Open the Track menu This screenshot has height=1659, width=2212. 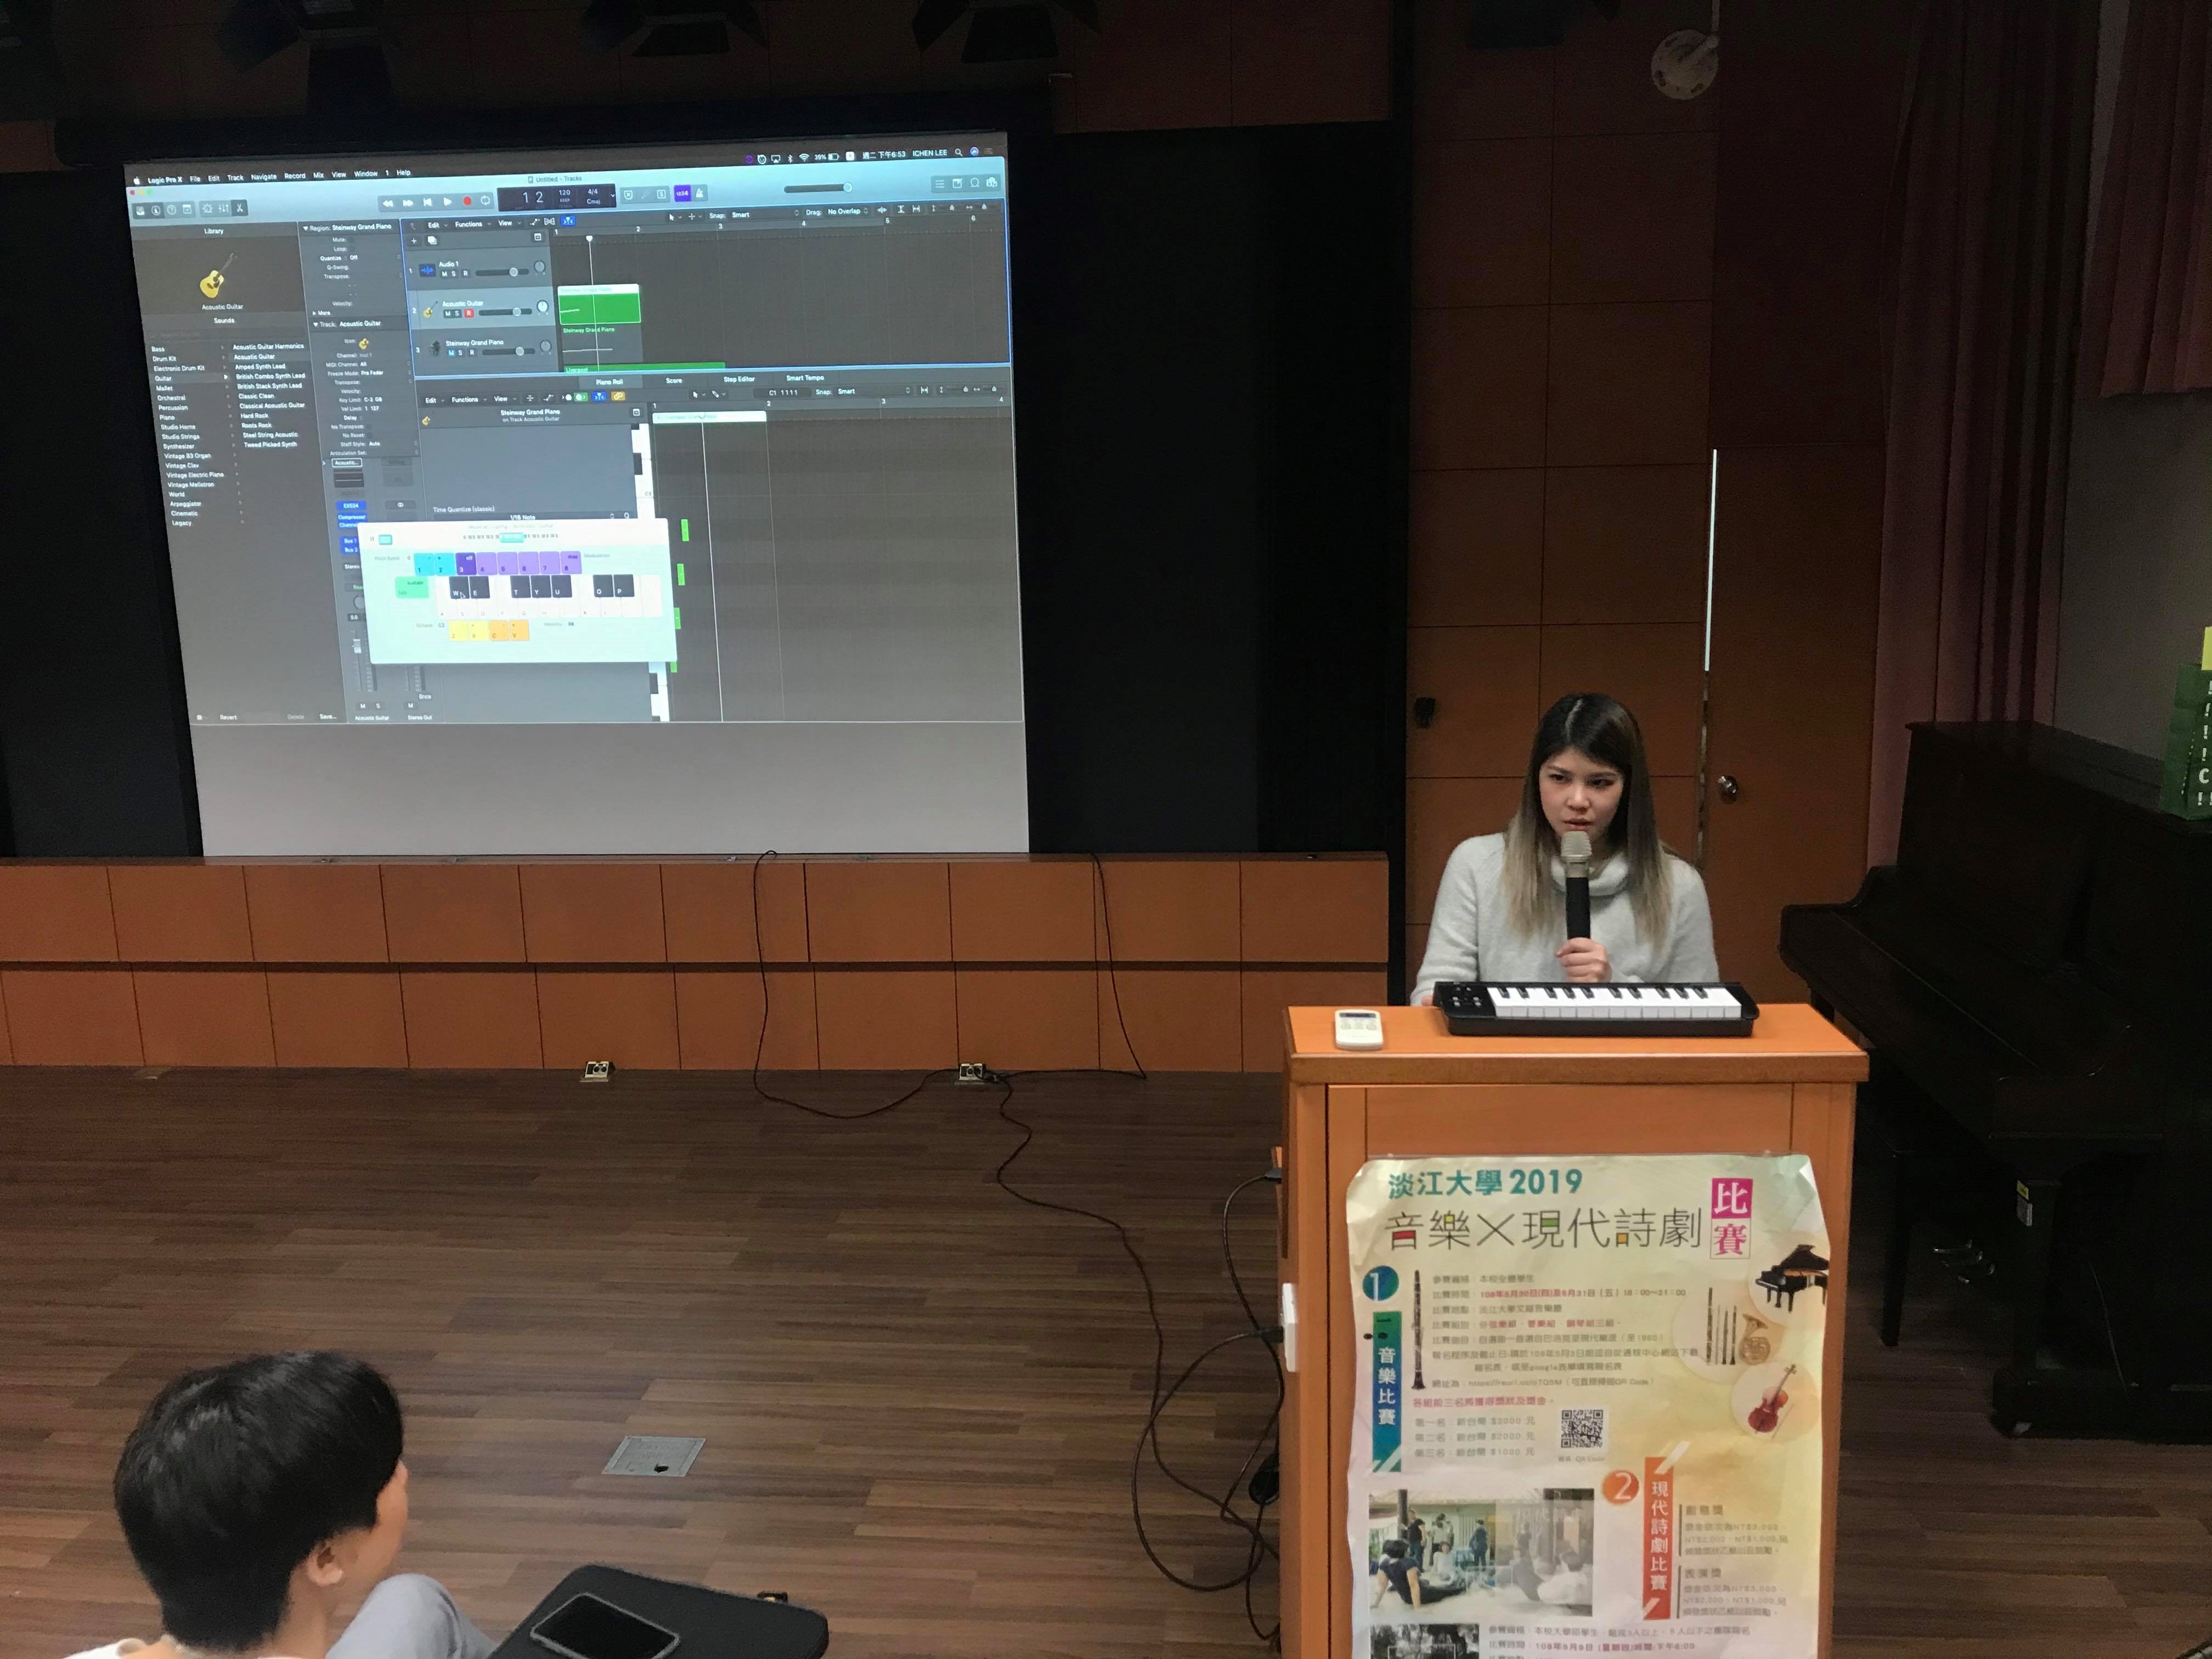click(x=235, y=178)
